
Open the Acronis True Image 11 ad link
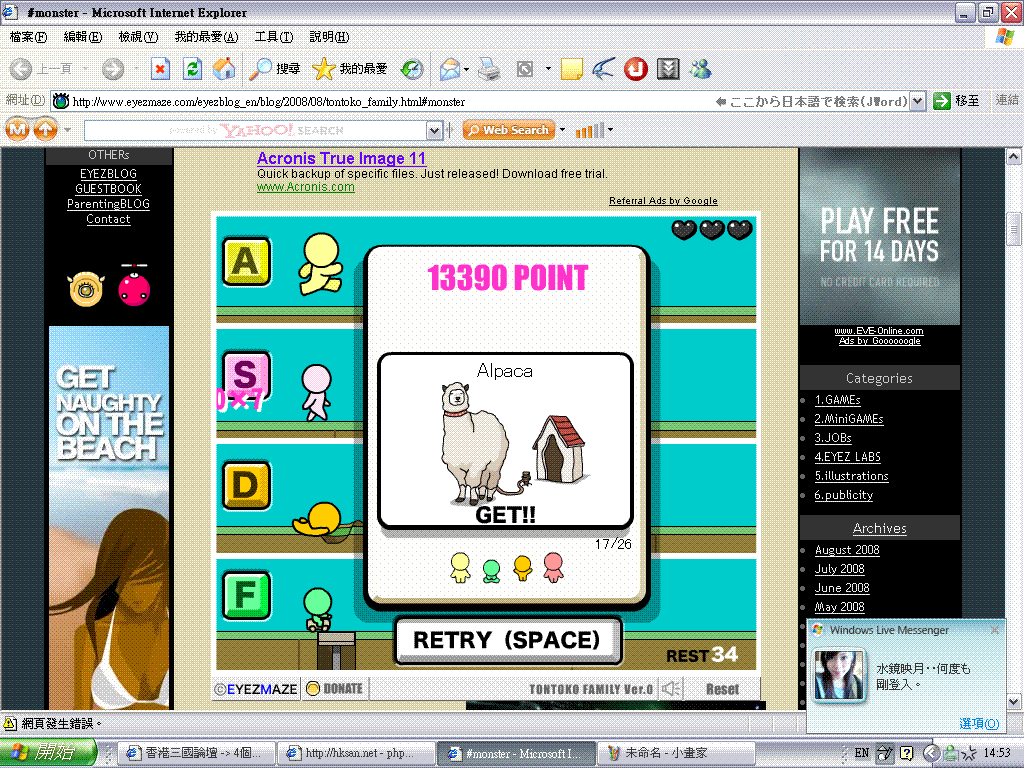pos(341,159)
